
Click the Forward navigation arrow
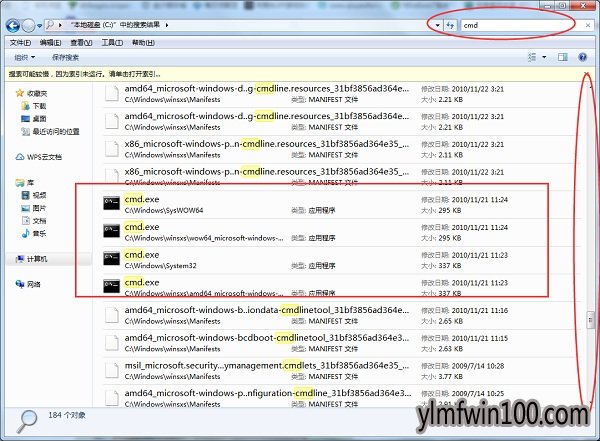[28, 26]
